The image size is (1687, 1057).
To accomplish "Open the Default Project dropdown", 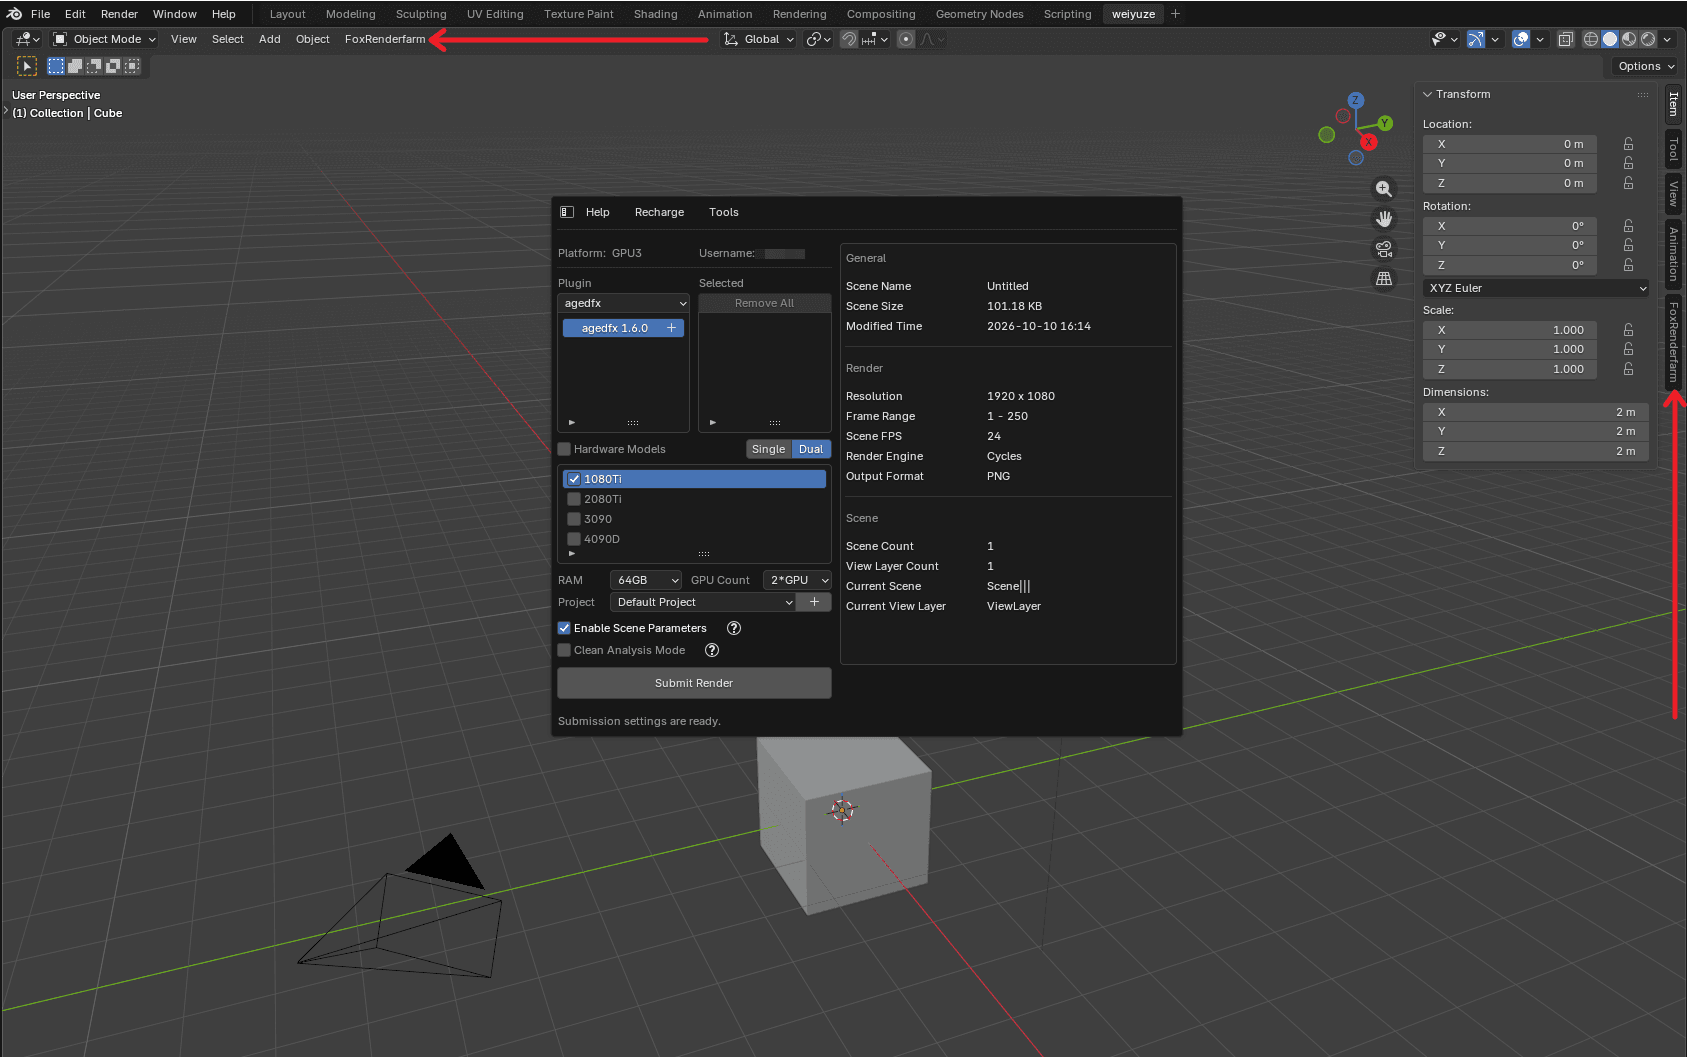I will point(703,602).
